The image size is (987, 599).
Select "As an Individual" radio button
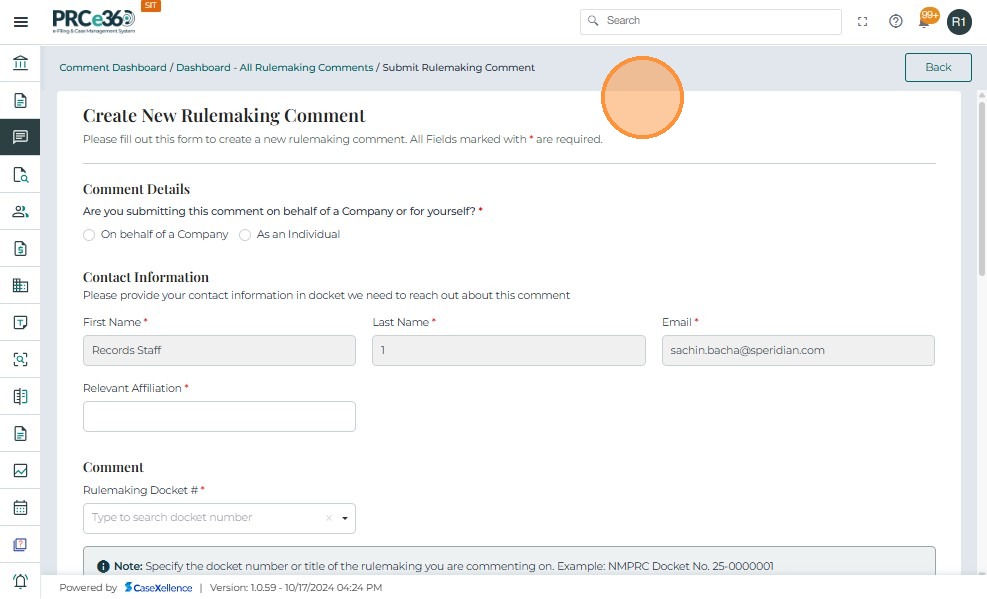point(245,235)
